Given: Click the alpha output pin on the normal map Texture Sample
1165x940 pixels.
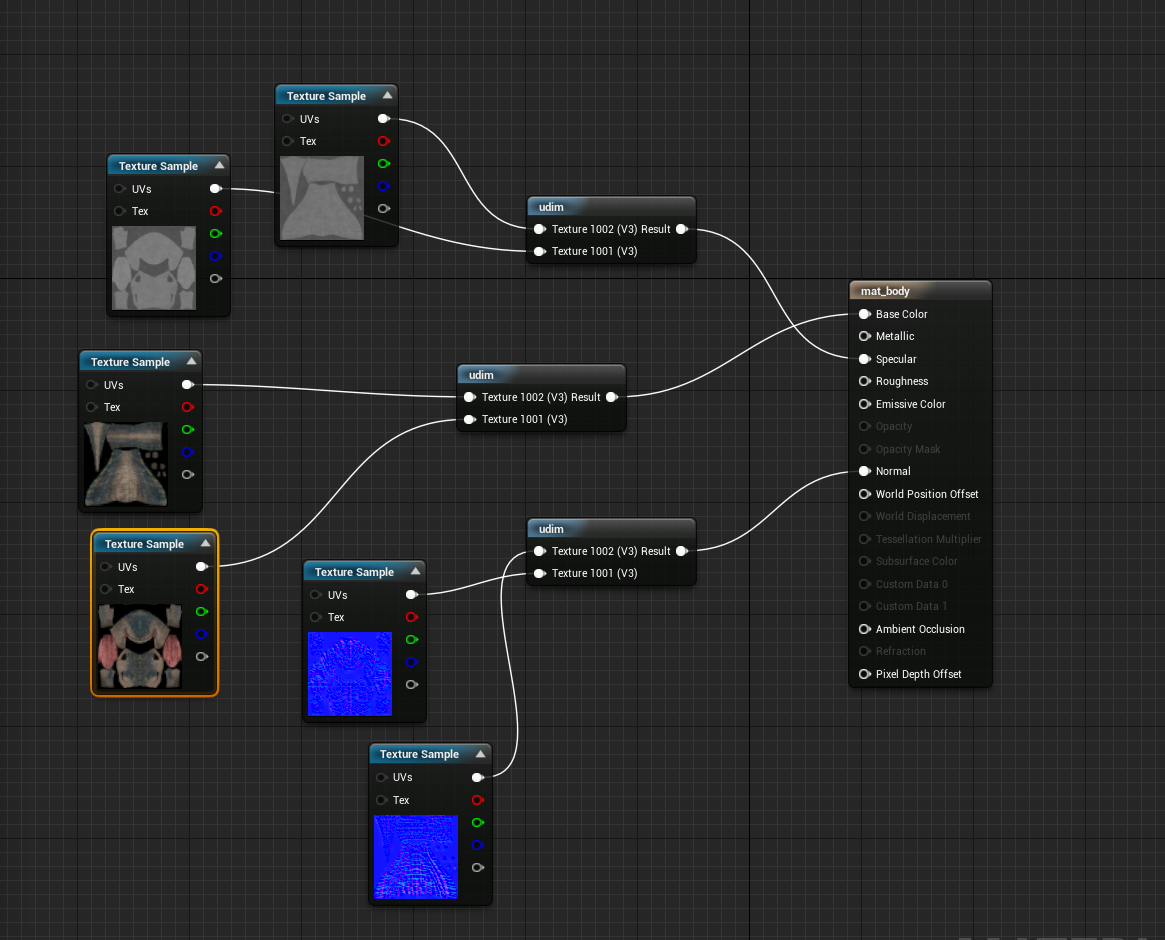Looking at the screenshot, I should [x=411, y=685].
